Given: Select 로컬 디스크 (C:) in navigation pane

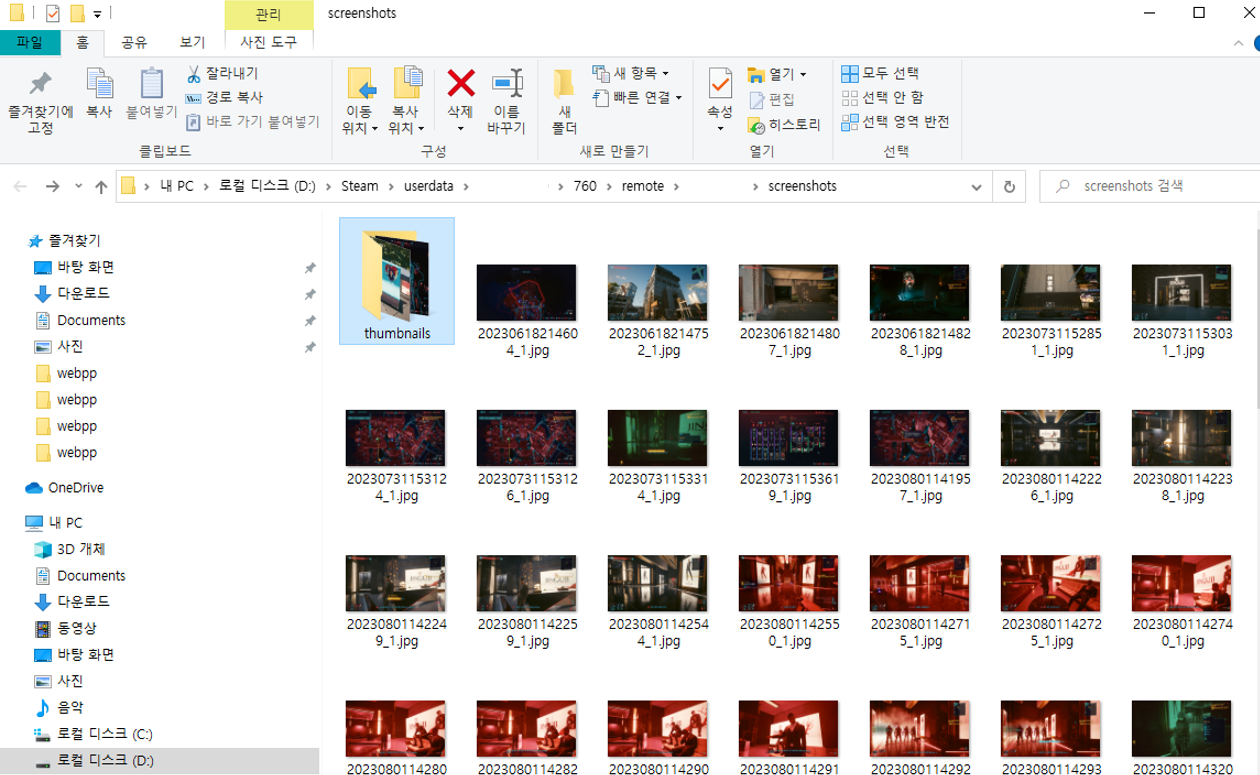Looking at the screenshot, I should click(92, 734).
